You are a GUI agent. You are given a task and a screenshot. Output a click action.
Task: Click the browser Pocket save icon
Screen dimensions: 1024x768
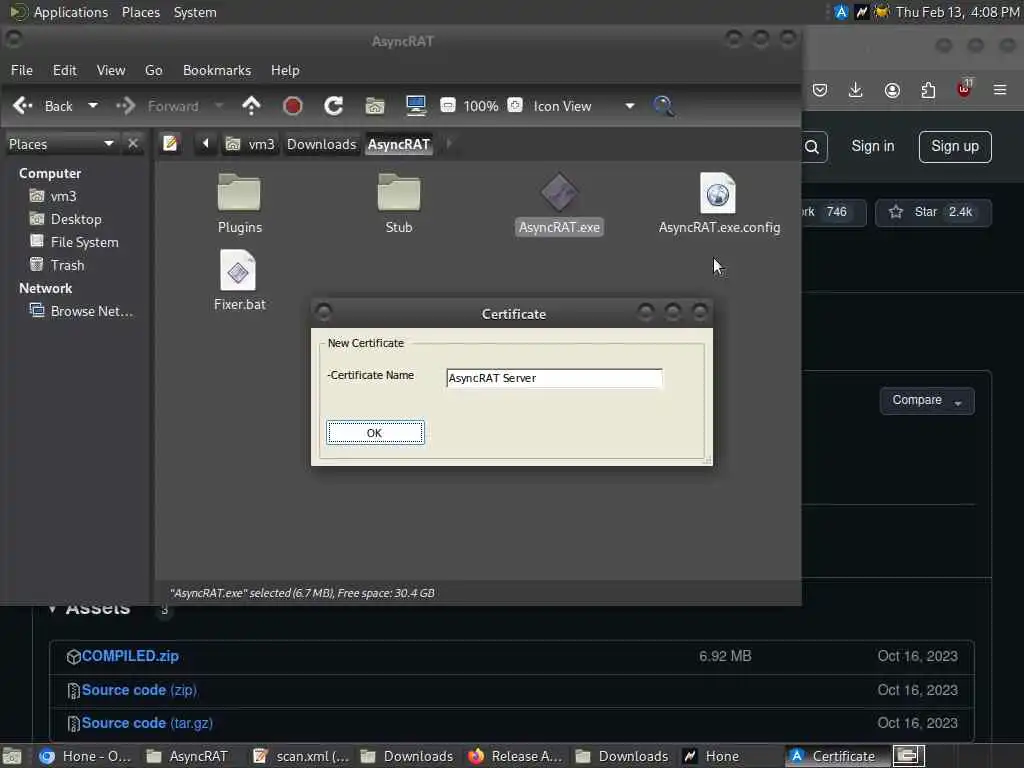point(820,90)
